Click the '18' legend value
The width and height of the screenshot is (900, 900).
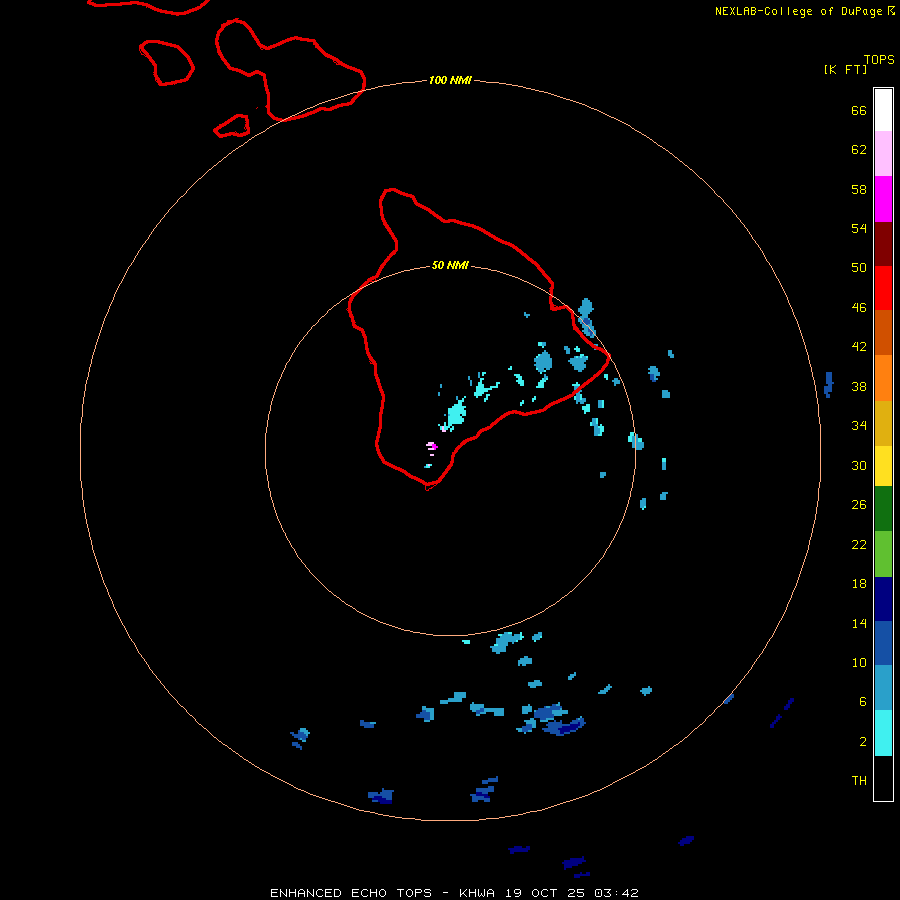click(859, 584)
